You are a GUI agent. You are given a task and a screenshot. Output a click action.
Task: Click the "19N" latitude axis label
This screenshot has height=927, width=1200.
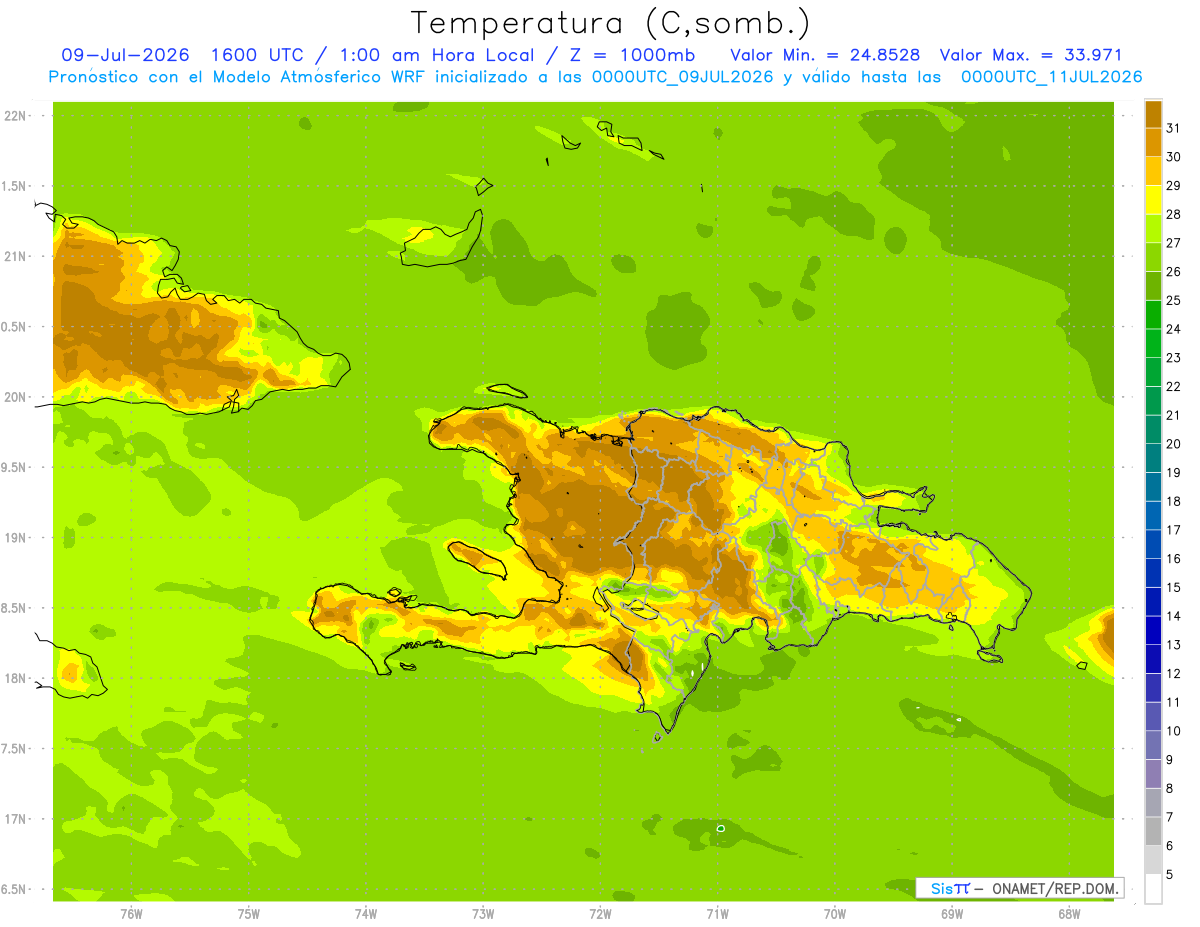point(15,538)
